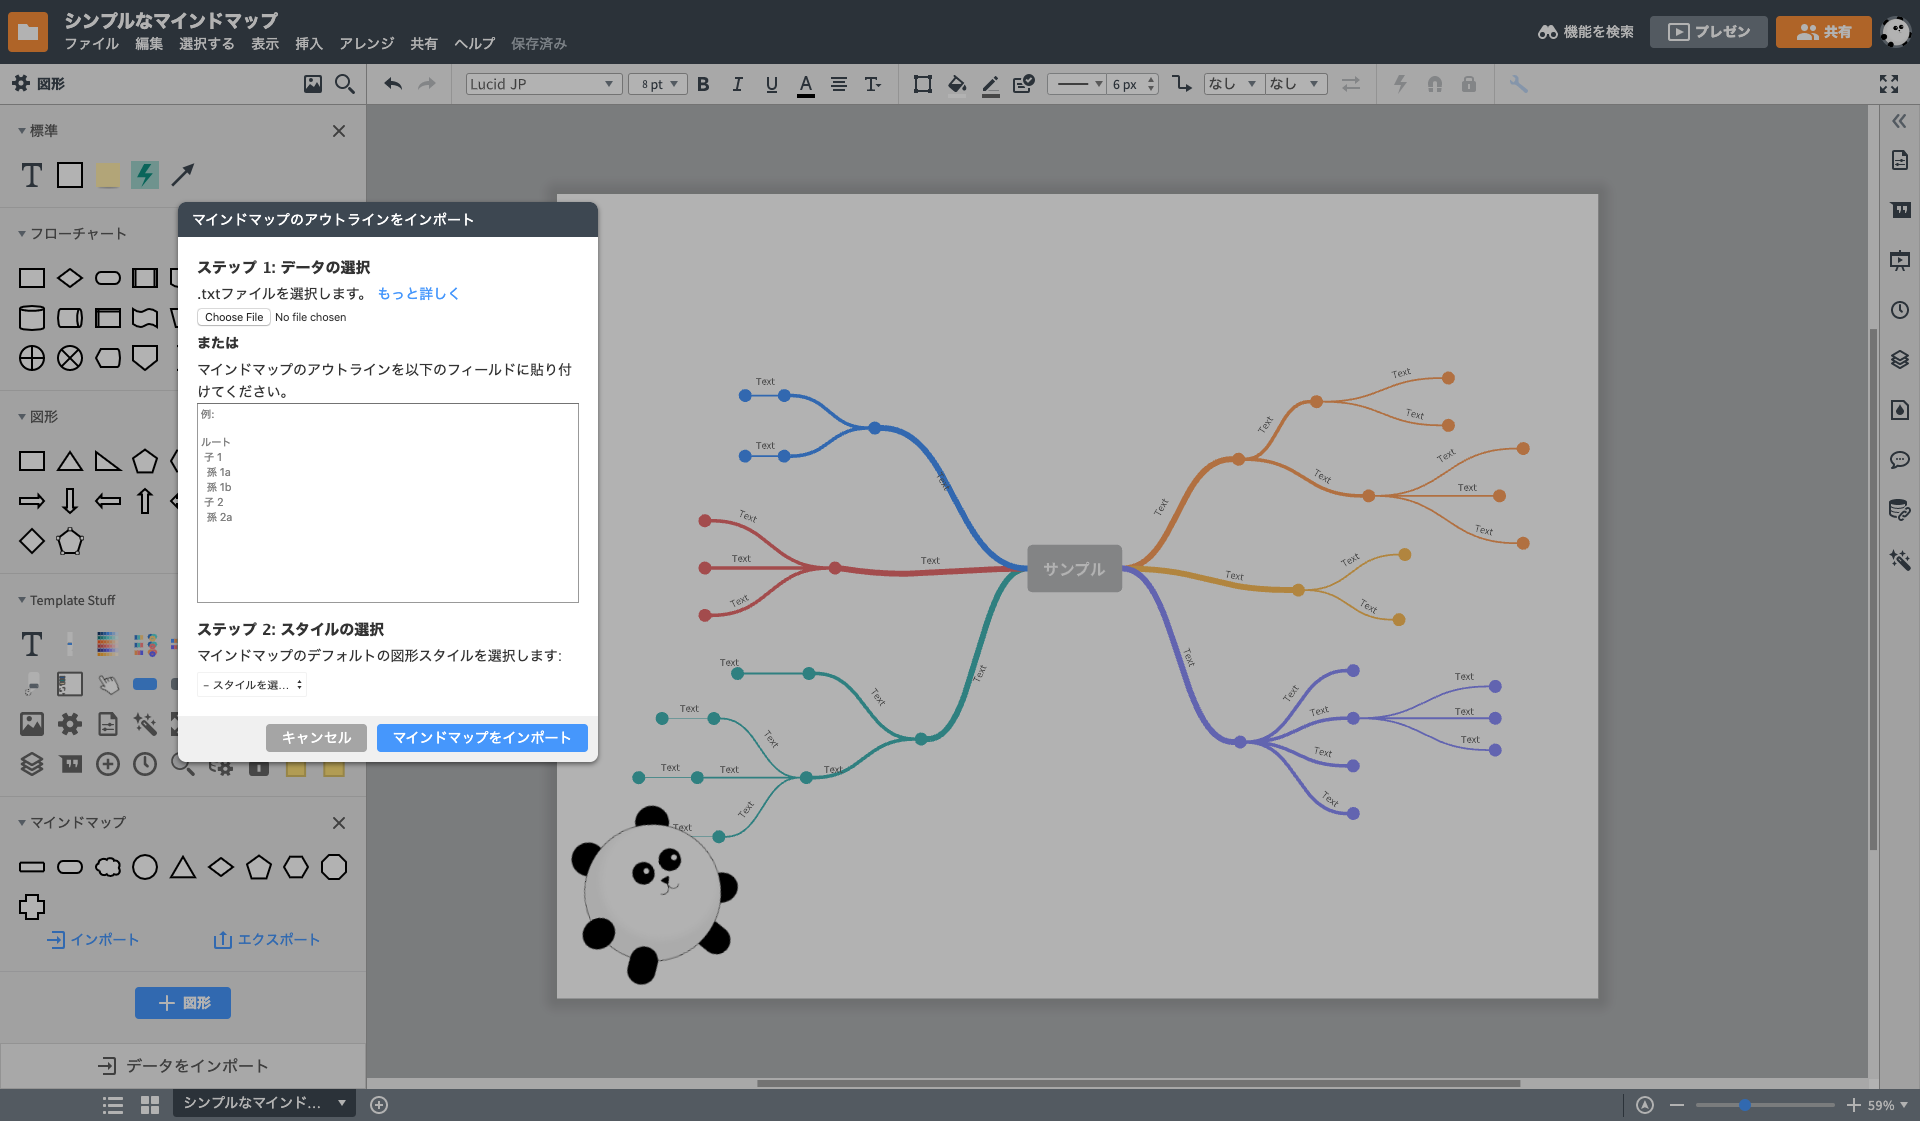
Task: Open the アレンジ menu
Action: [x=366, y=44]
